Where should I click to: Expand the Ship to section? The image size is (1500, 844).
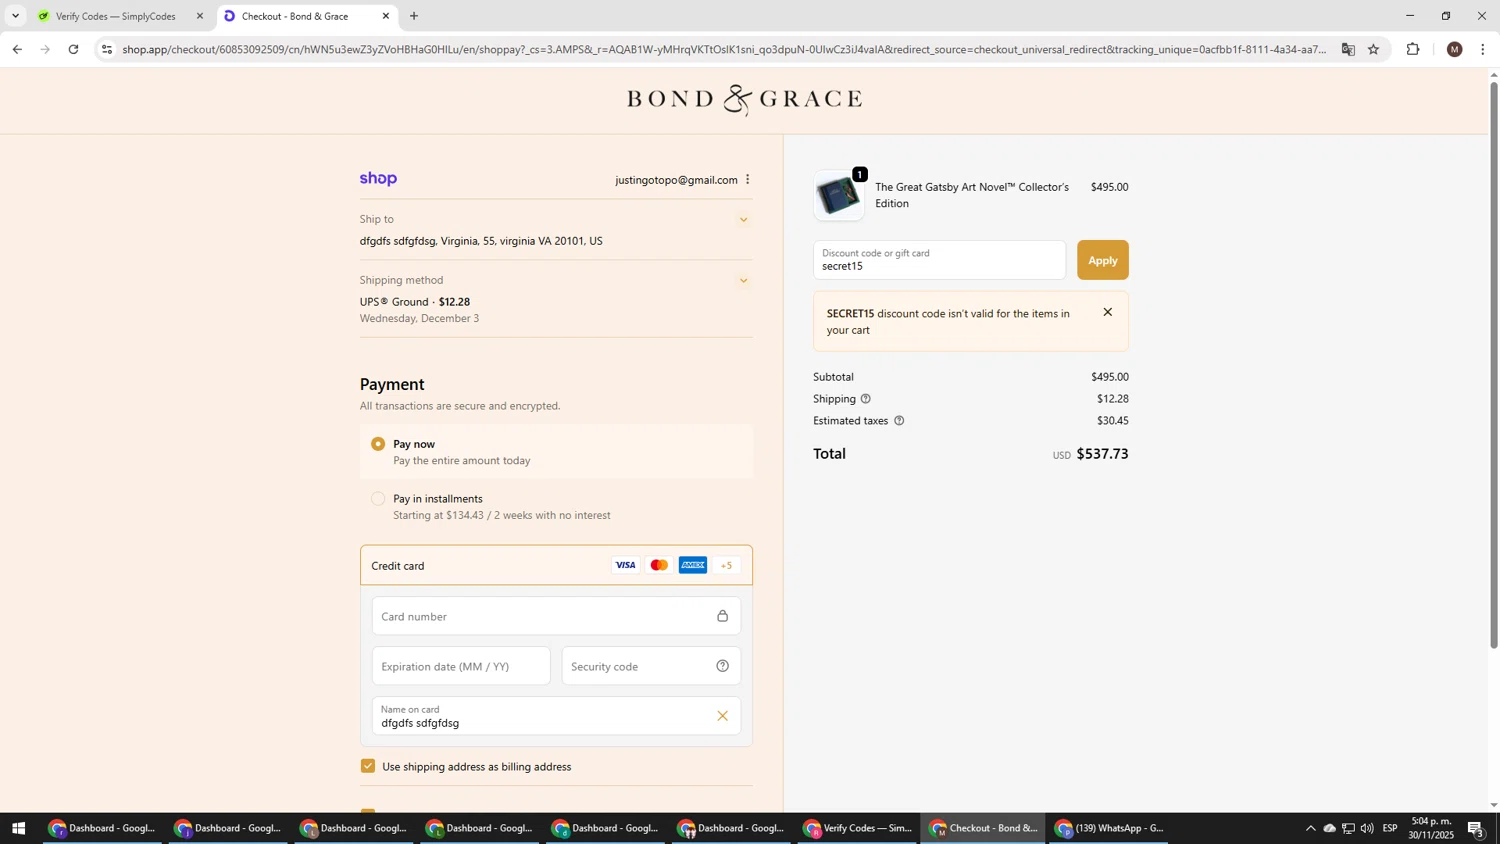click(x=743, y=220)
